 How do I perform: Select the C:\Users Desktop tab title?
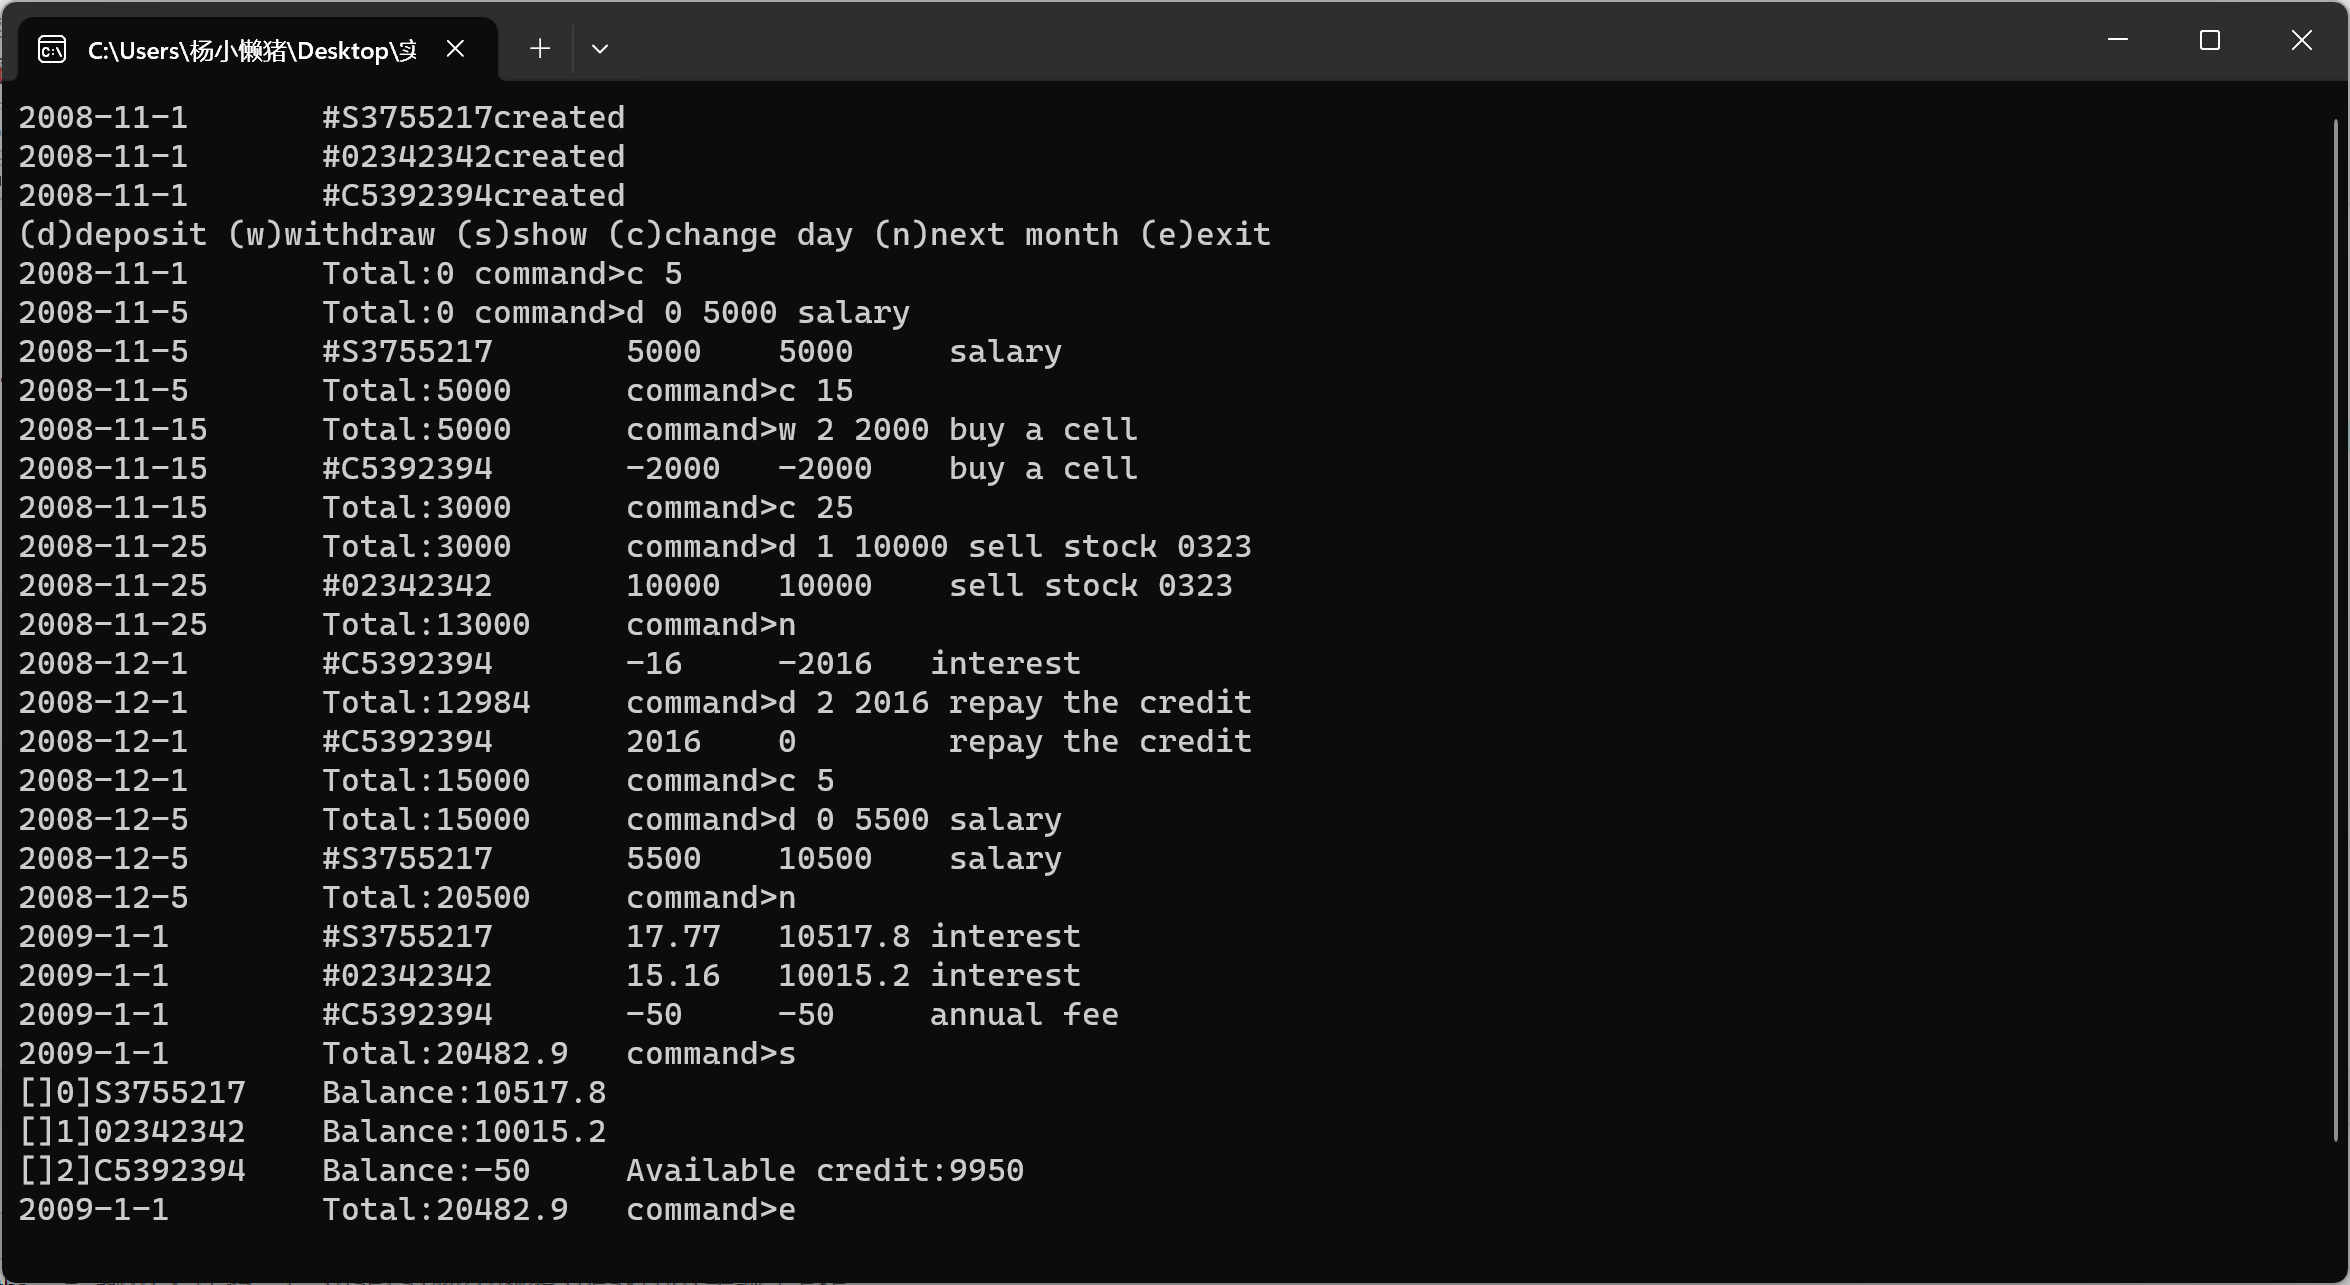pyautogui.click(x=252, y=50)
